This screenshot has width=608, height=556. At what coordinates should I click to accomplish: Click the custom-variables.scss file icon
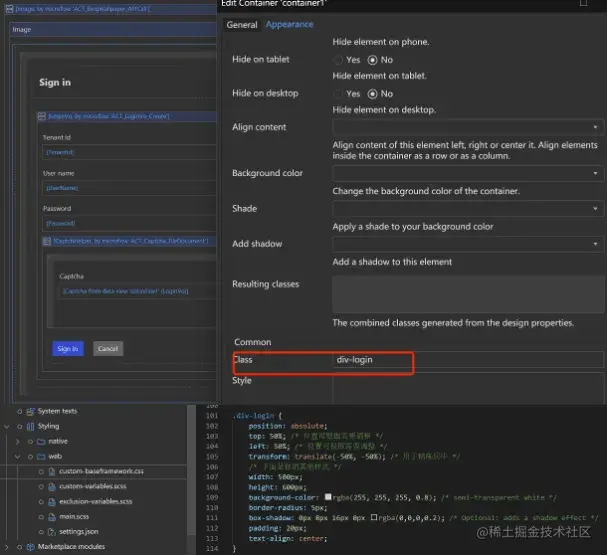tap(52, 487)
